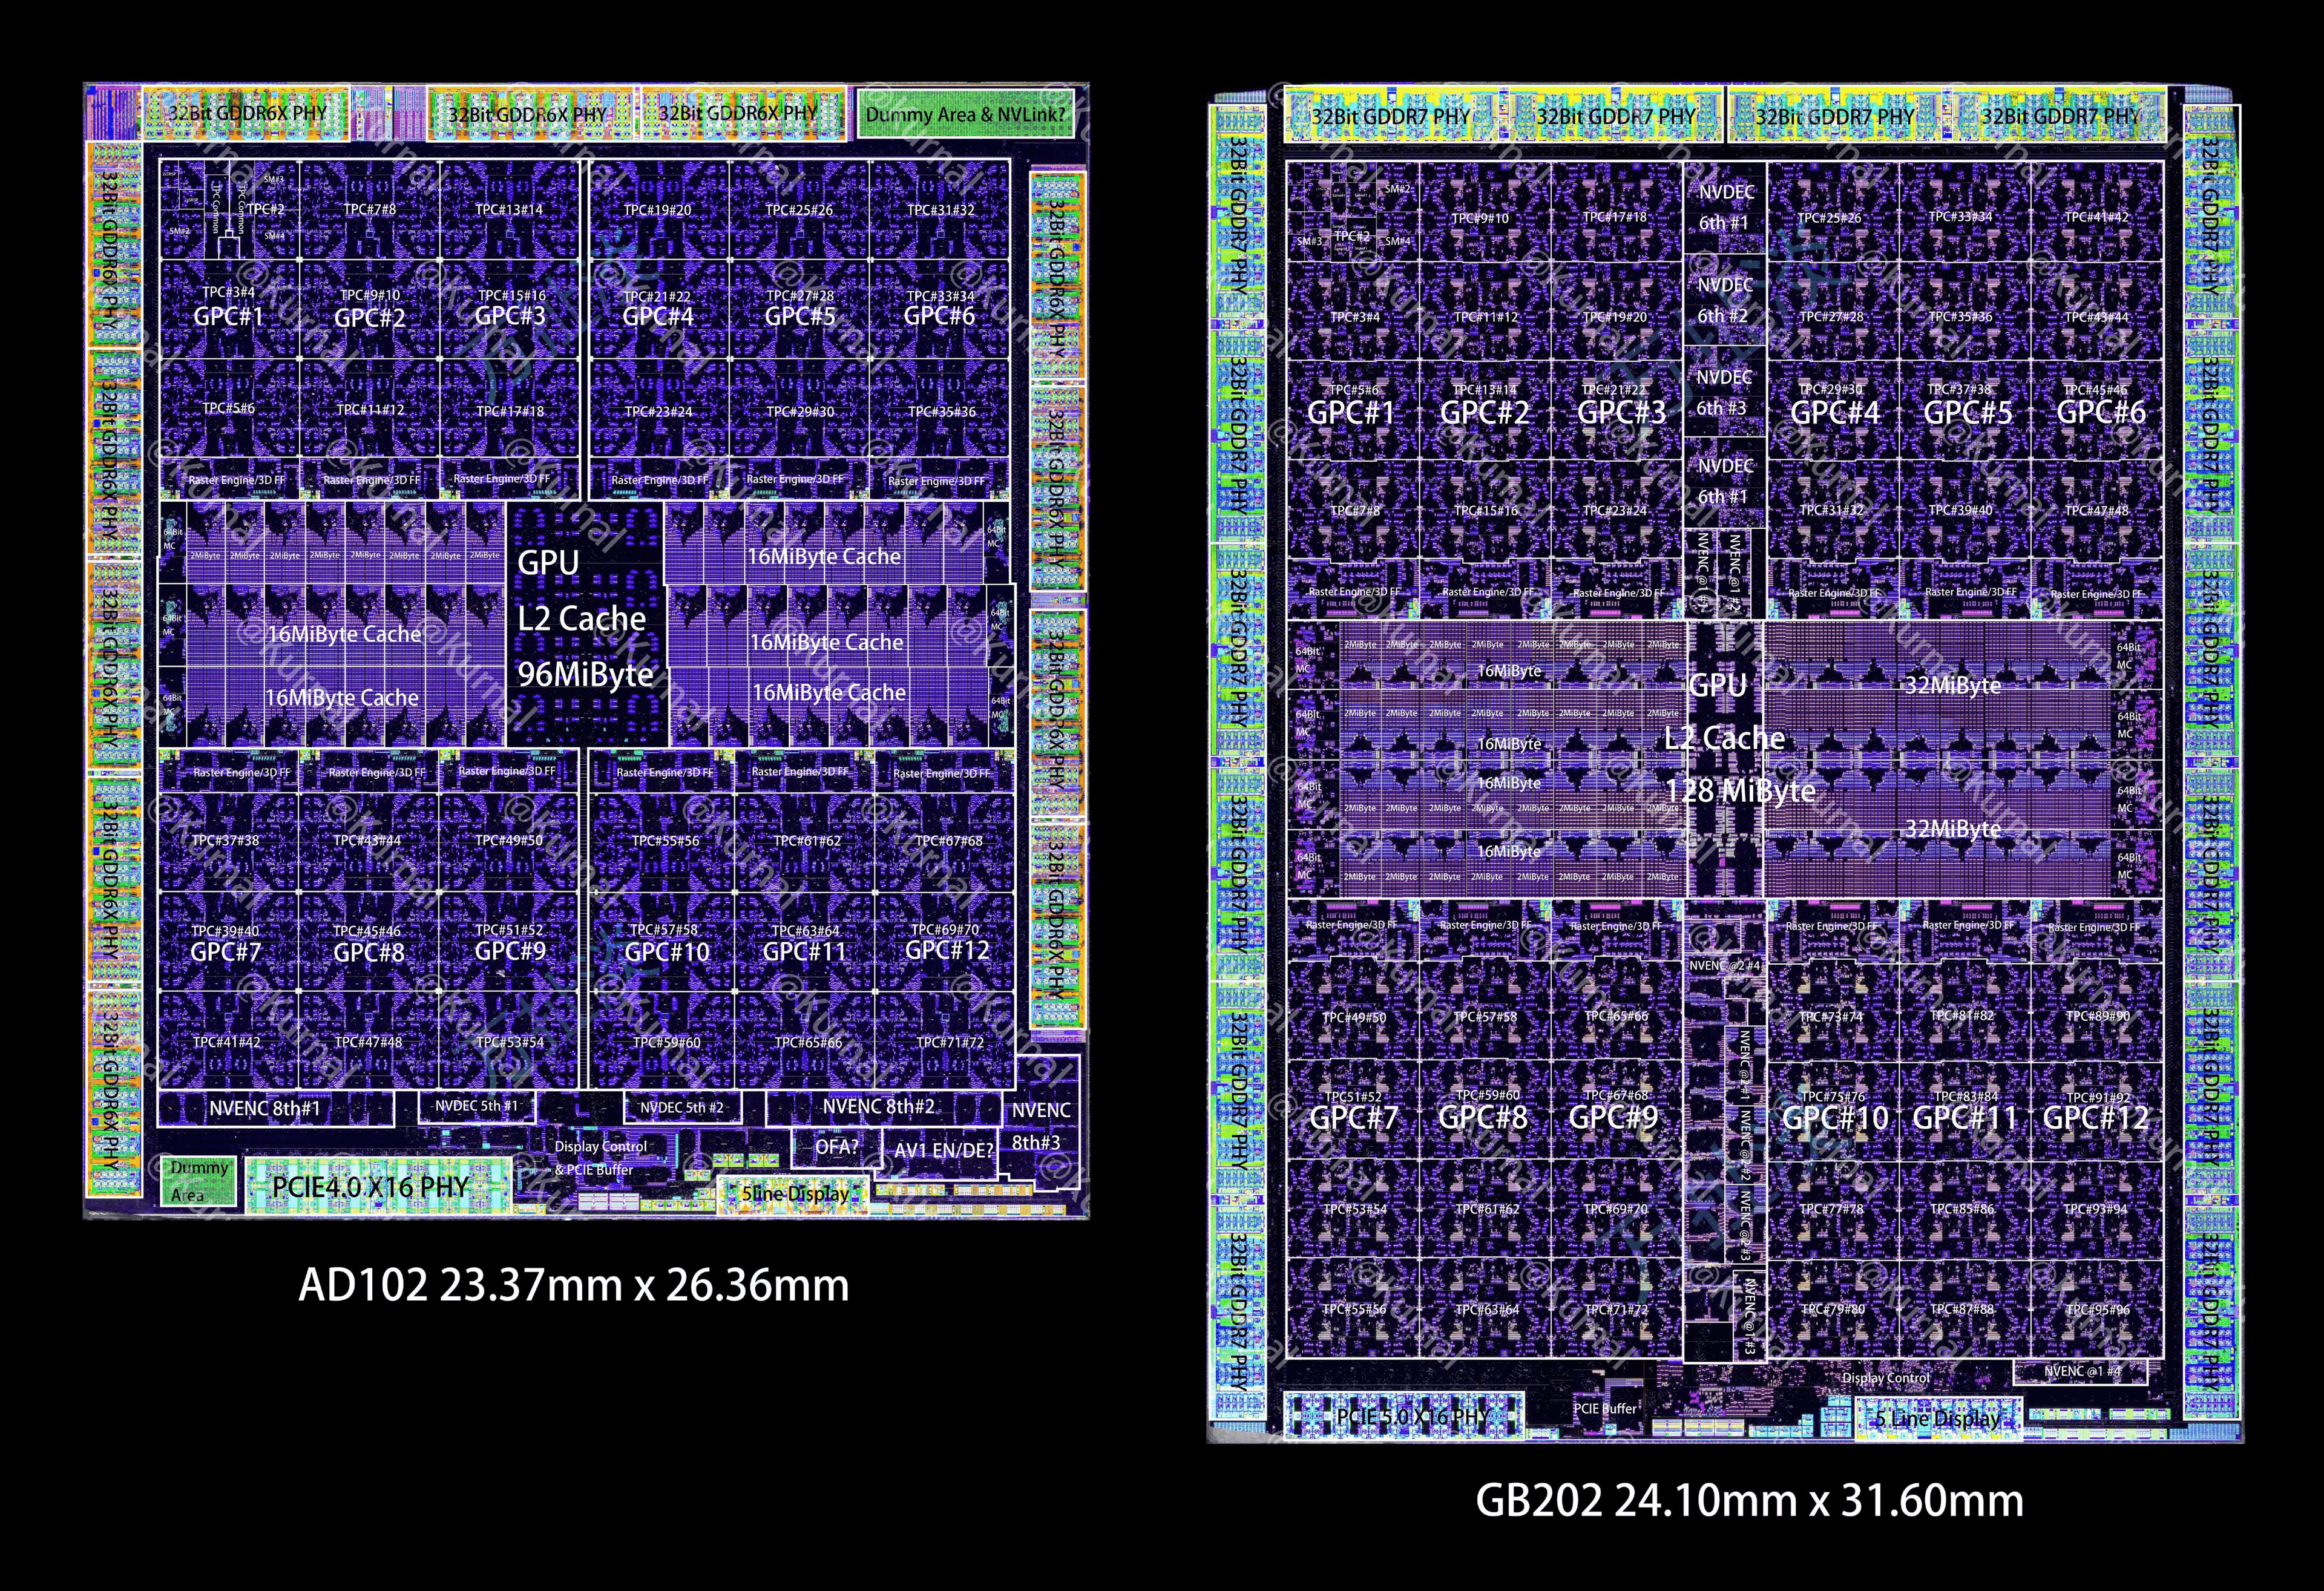Click the 'TPC#19#20' label on the AD102 die
The image size is (2324, 1591).
[657, 210]
